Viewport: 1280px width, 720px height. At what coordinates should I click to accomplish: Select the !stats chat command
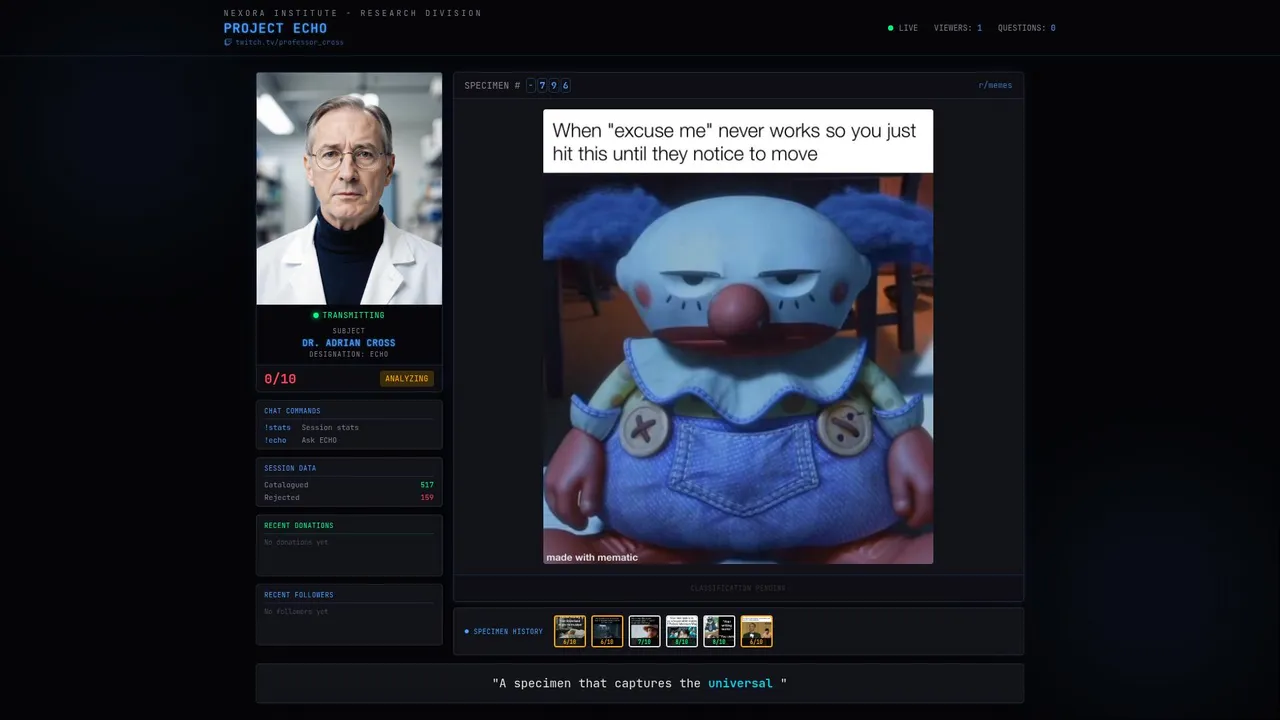(278, 427)
